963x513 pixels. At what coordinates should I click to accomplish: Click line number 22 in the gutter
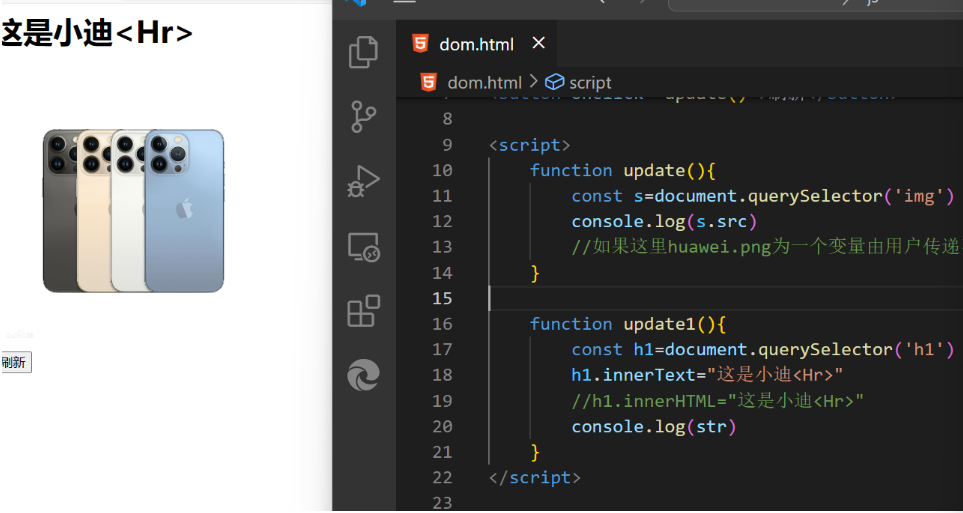tap(442, 477)
